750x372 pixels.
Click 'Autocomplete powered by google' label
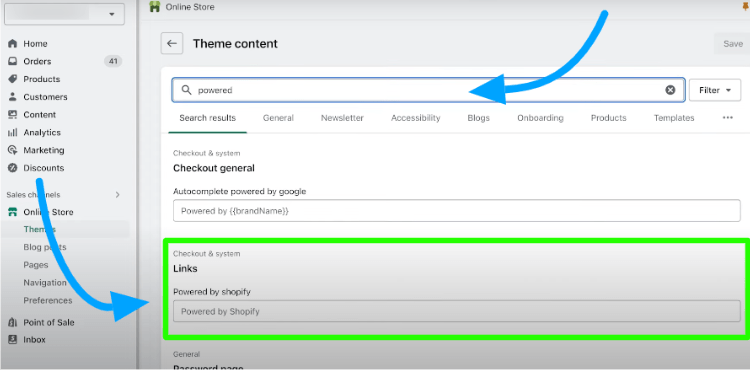point(239,191)
